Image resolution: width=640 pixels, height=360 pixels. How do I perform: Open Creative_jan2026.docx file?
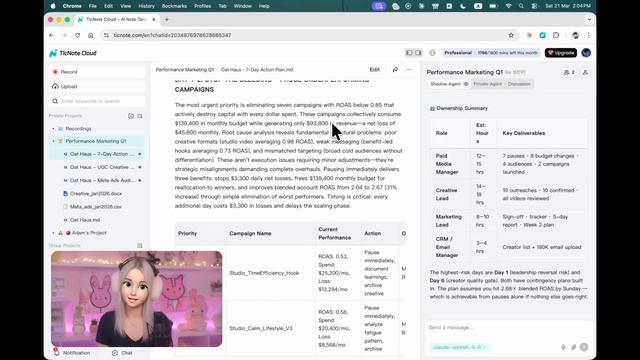tap(96, 193)
